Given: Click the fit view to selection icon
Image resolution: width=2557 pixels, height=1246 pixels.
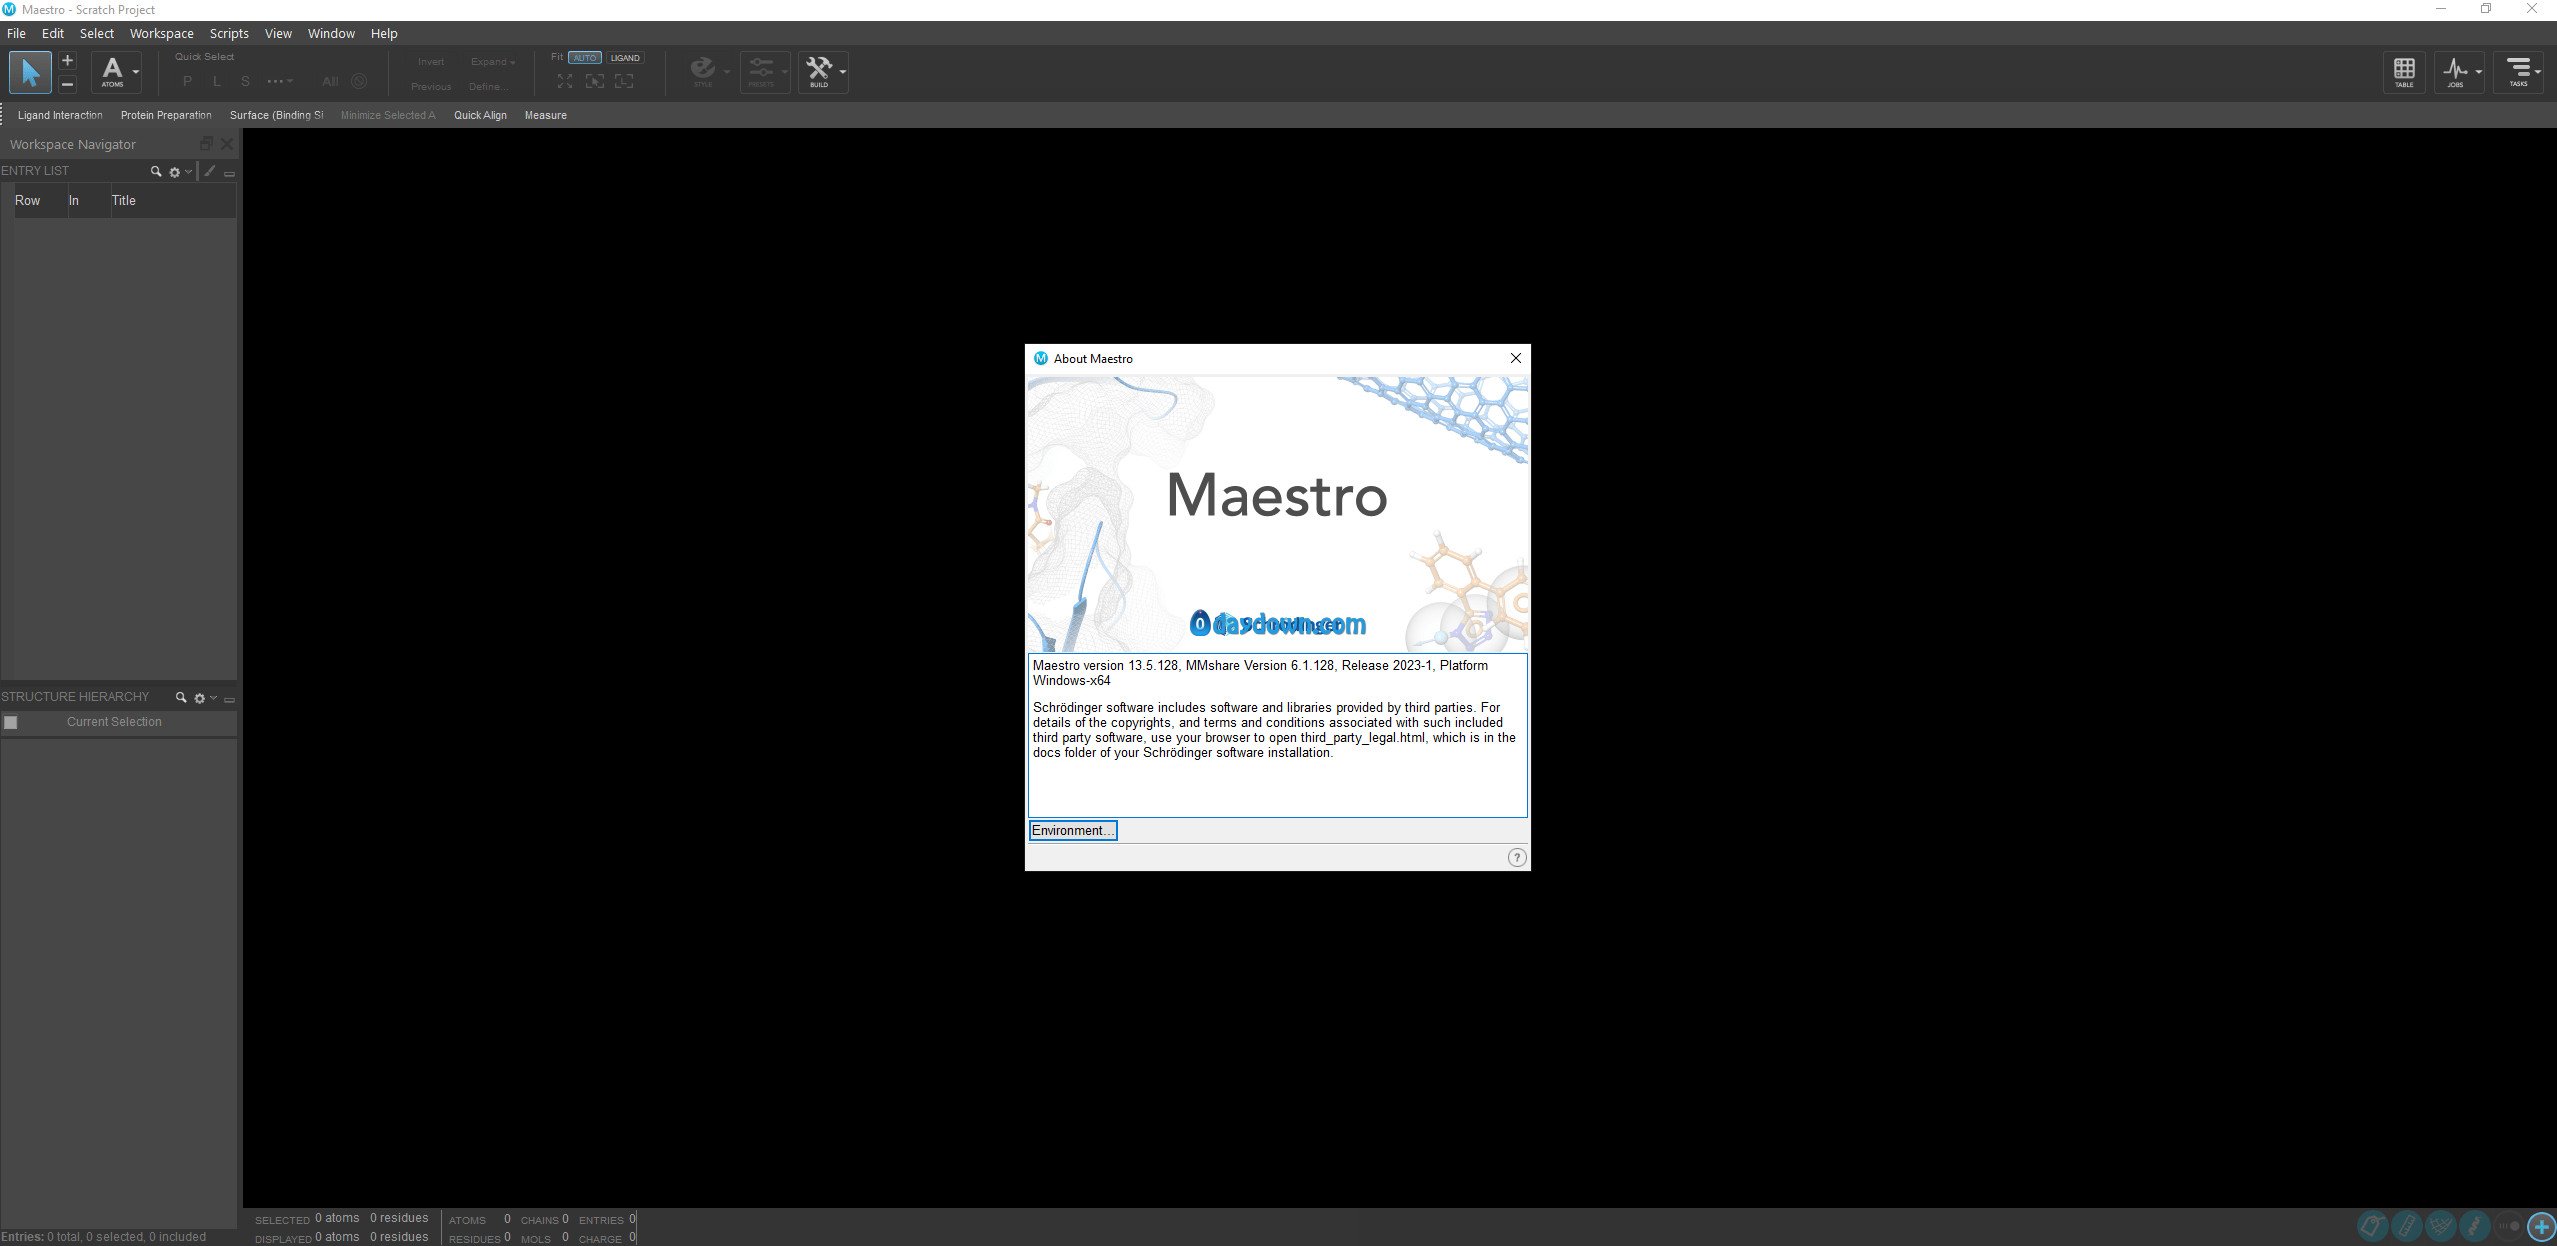Looking at the screenshot, I should [595, 81].
